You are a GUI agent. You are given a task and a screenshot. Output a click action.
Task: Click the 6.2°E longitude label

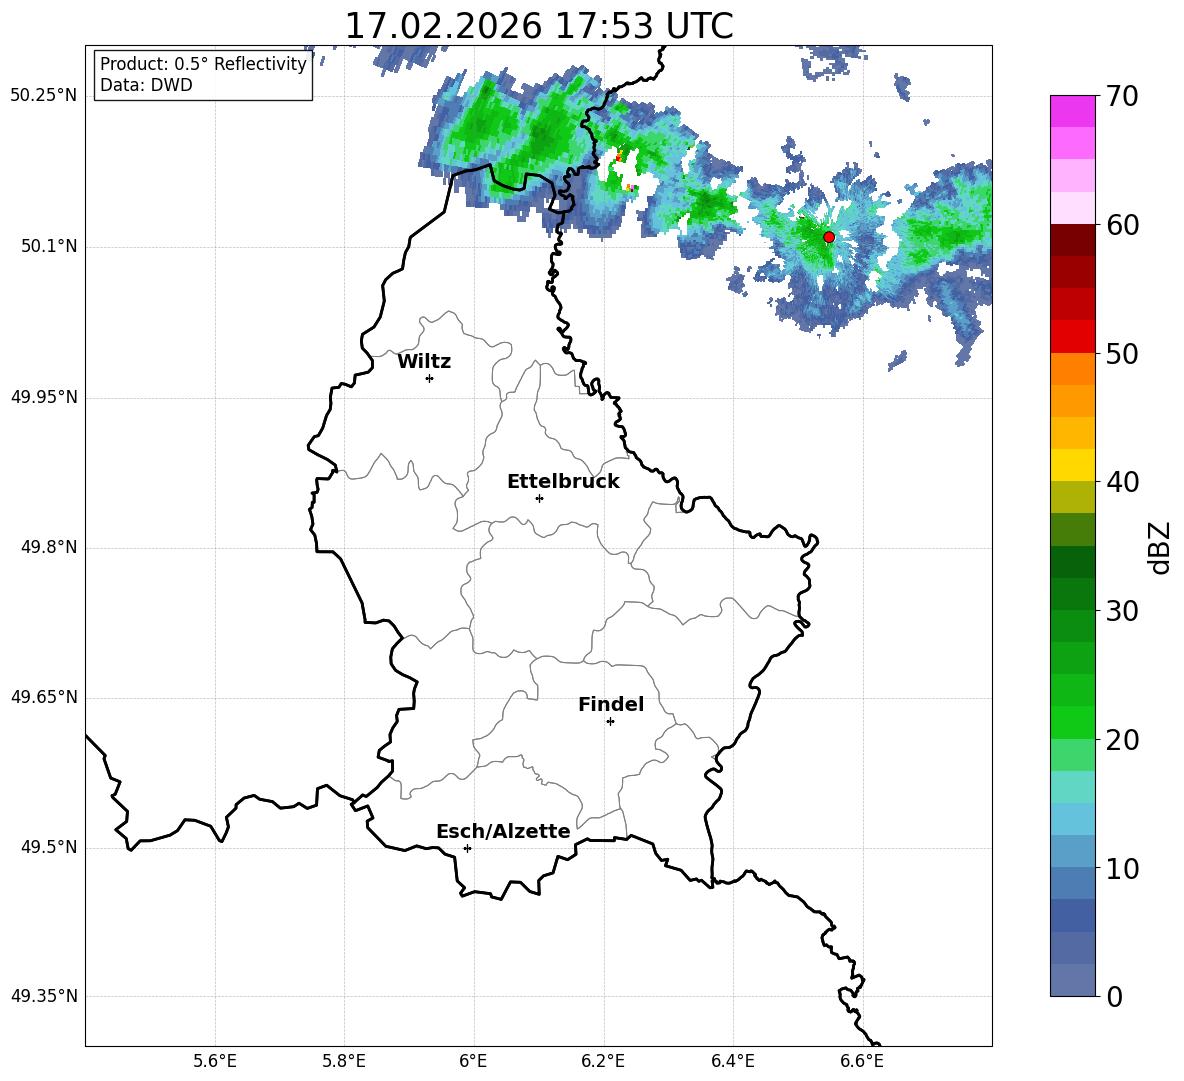point(603,1061)
